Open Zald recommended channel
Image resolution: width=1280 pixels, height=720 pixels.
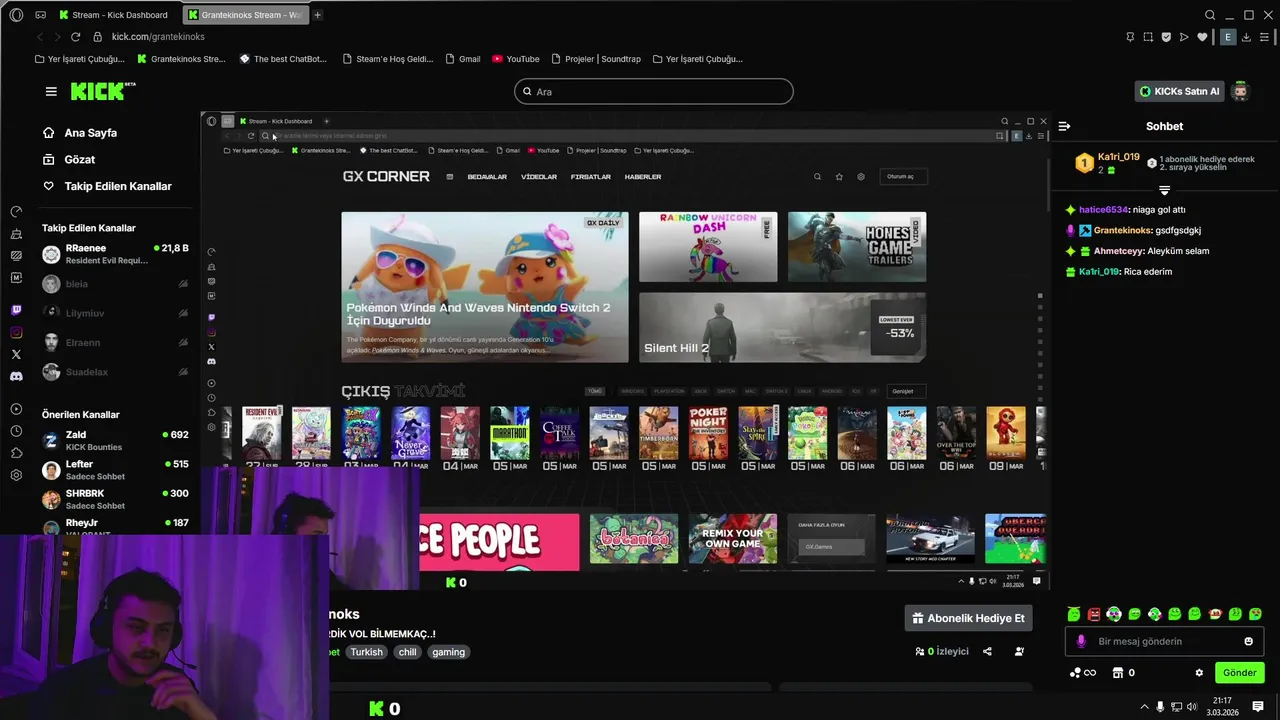click(x=115, y=441)
